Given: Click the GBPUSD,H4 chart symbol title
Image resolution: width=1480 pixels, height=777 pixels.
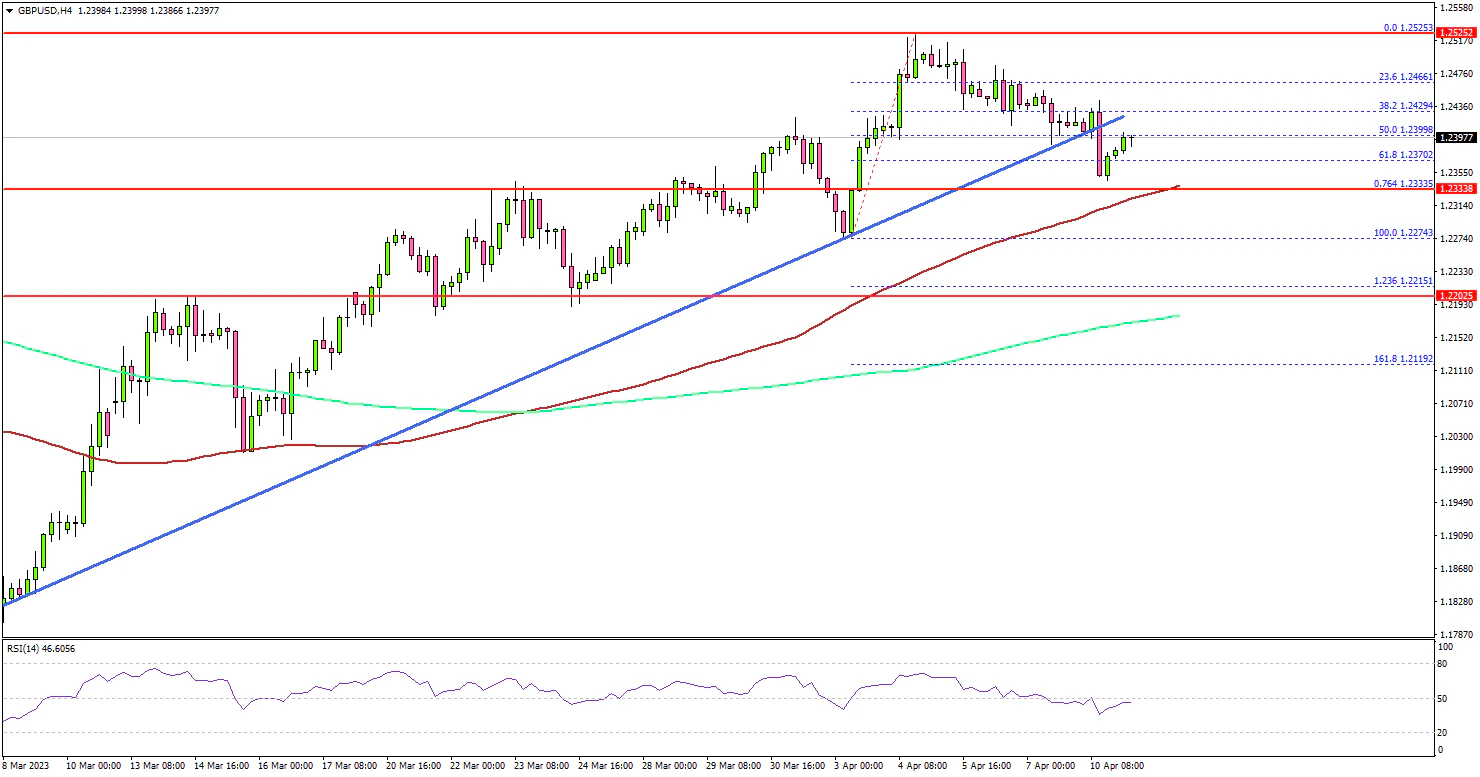Looking at the screenshot, I should [x=36, y=10].
